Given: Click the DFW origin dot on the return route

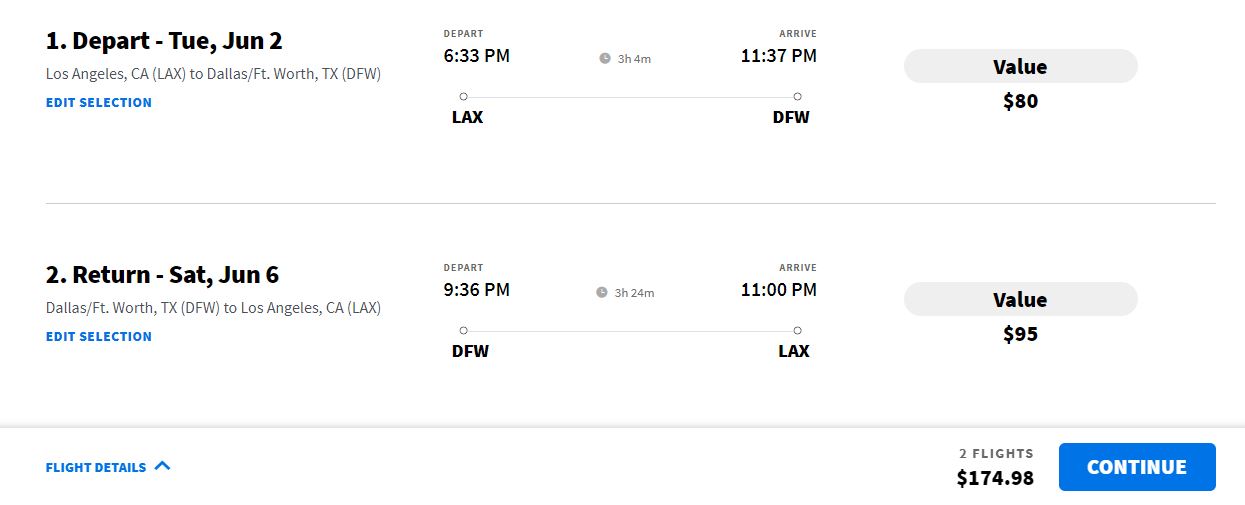Looking at the screenshot, I should pos(463,331).
